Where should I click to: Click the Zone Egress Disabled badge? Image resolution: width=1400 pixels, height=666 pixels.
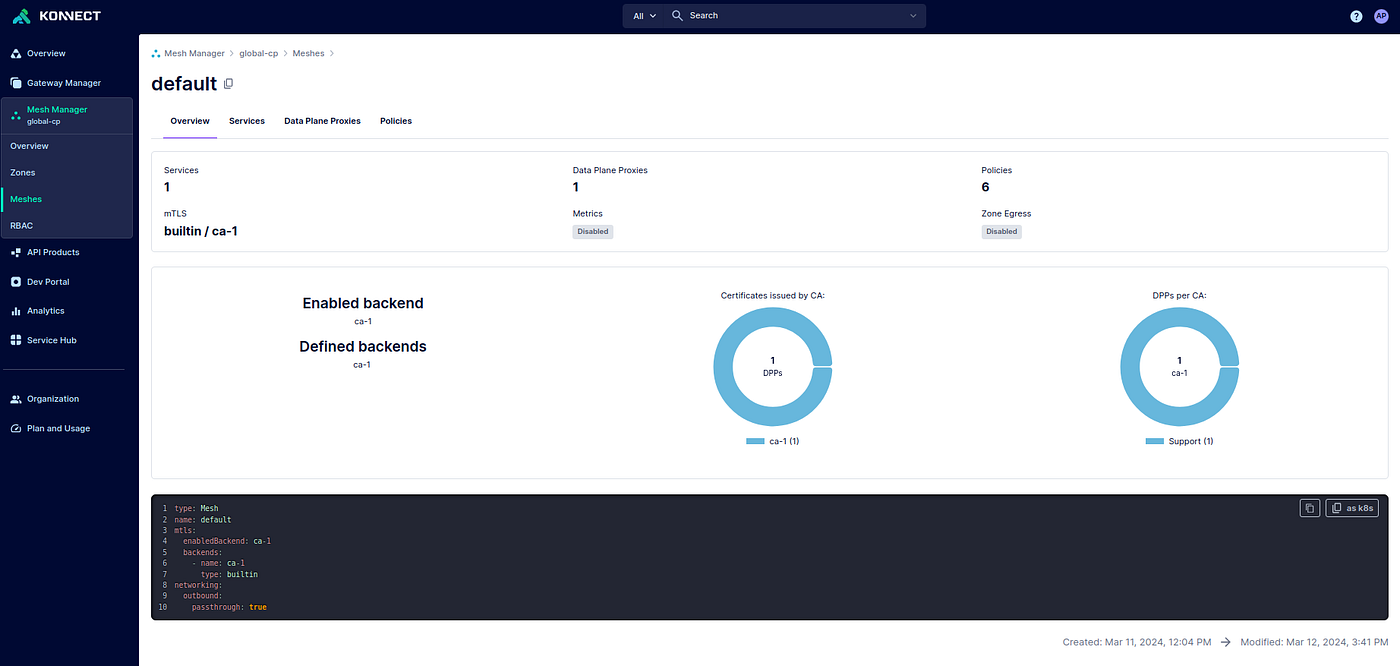(x=1001, y=231)
